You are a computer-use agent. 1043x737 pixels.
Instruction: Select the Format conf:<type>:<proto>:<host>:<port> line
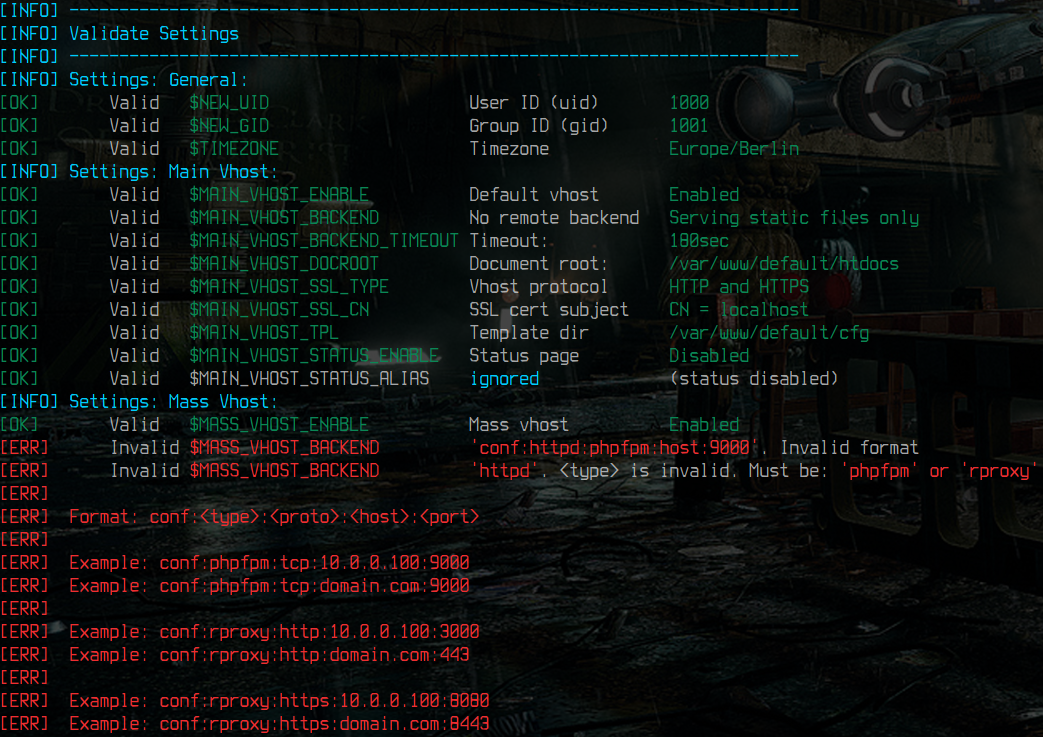click(x=274, y=517)
